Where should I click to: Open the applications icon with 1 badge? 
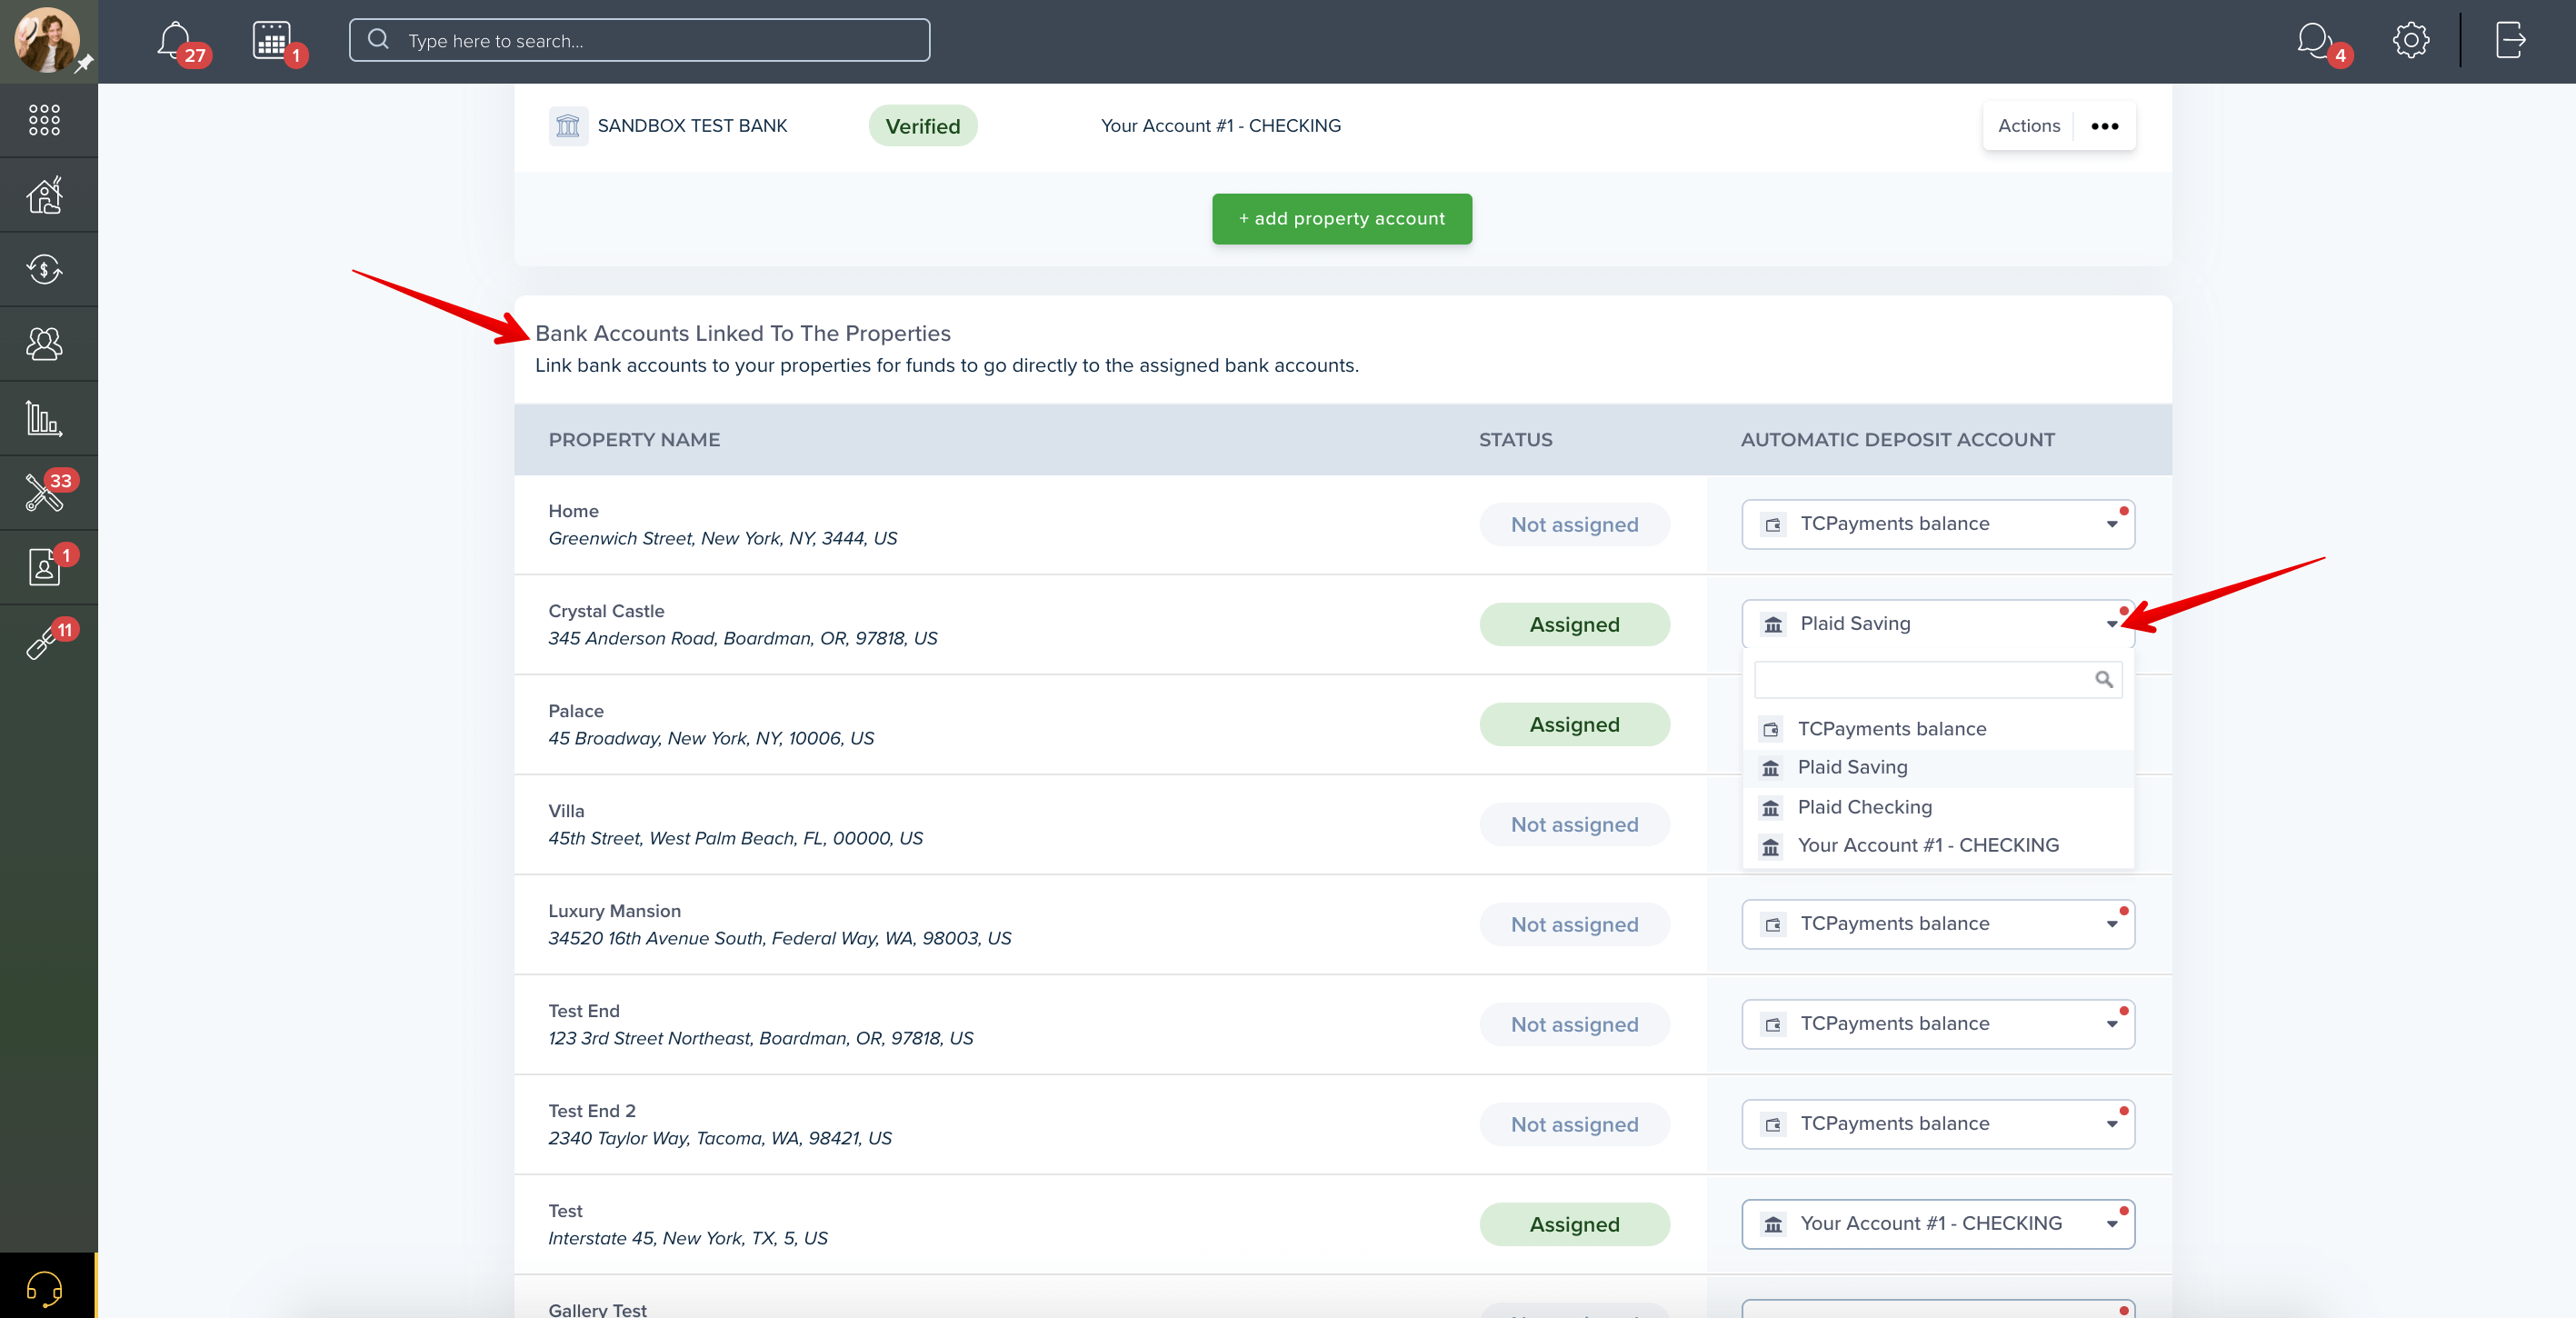coord(45,567)
